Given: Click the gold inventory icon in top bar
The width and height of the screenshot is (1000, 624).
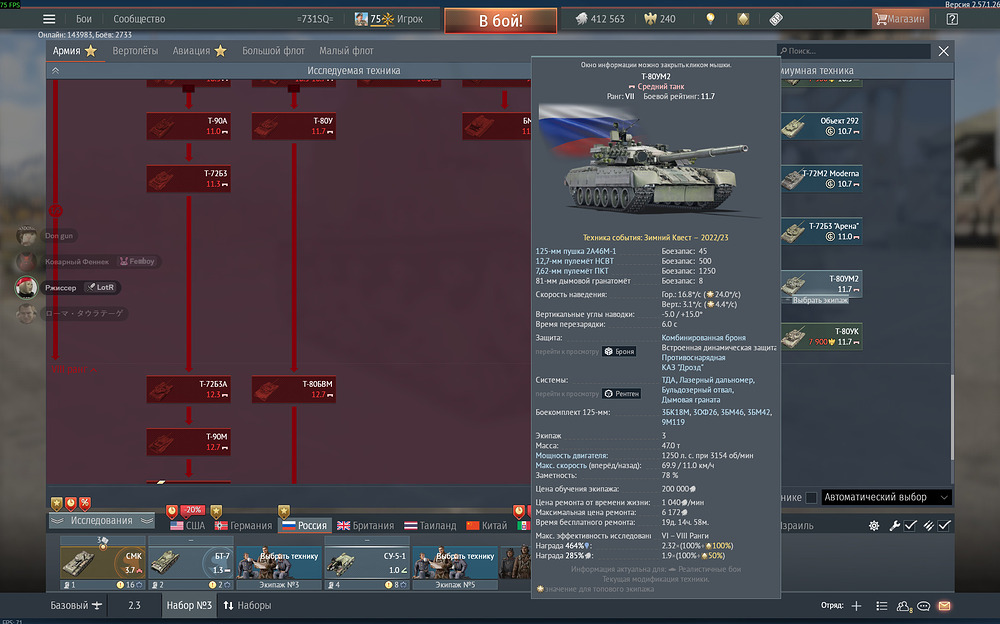Looking at the screenshot, I should (743, 19).
